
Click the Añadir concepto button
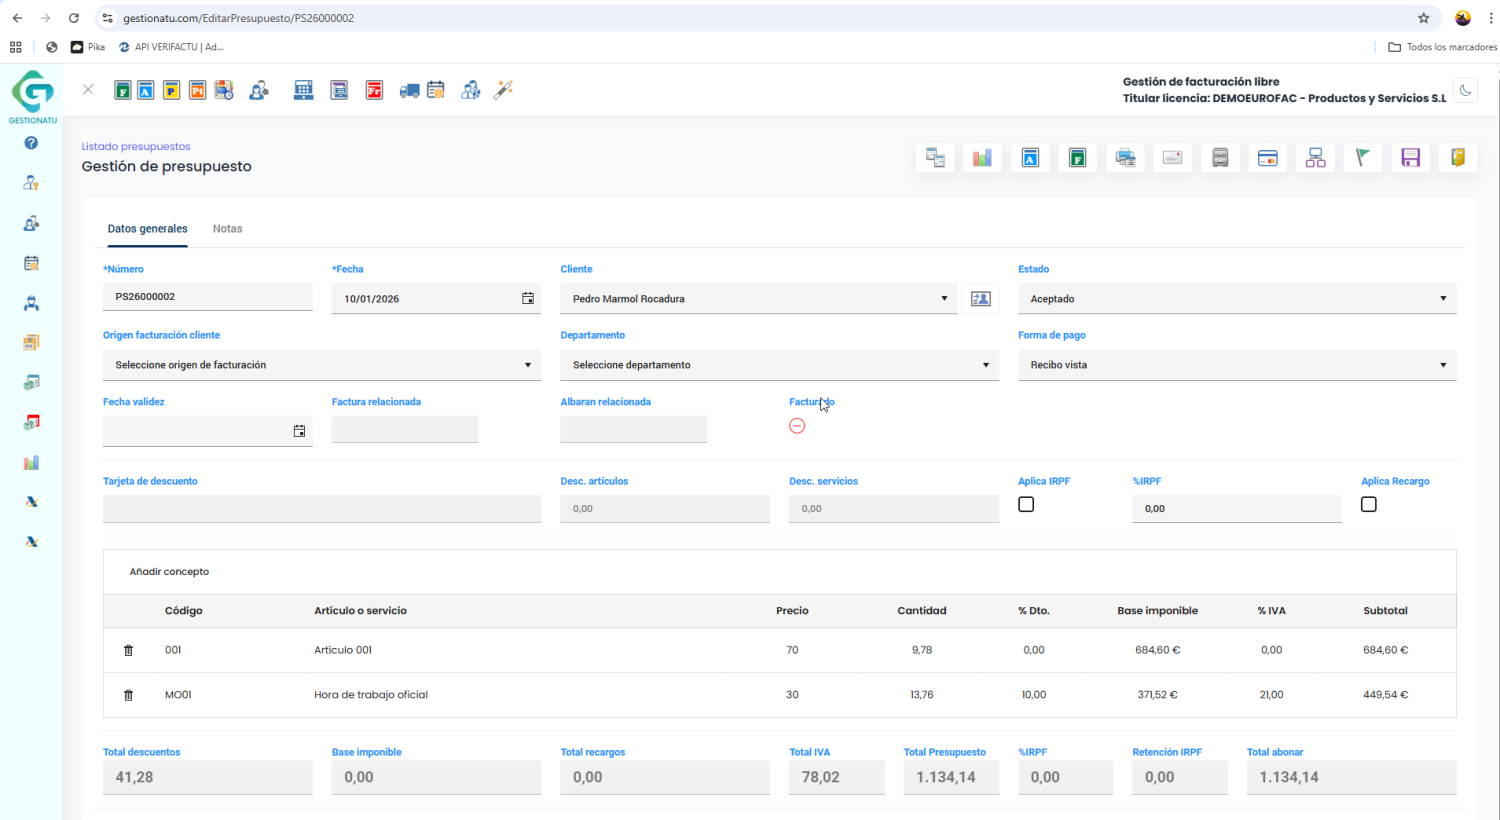[169, 572]
